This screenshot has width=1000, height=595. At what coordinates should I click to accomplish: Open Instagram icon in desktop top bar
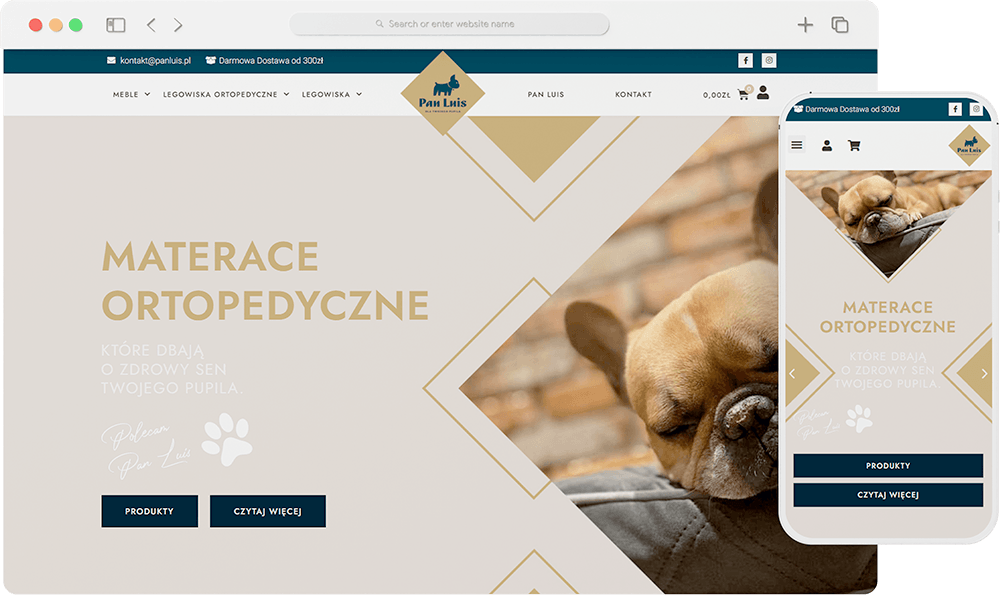769,61
